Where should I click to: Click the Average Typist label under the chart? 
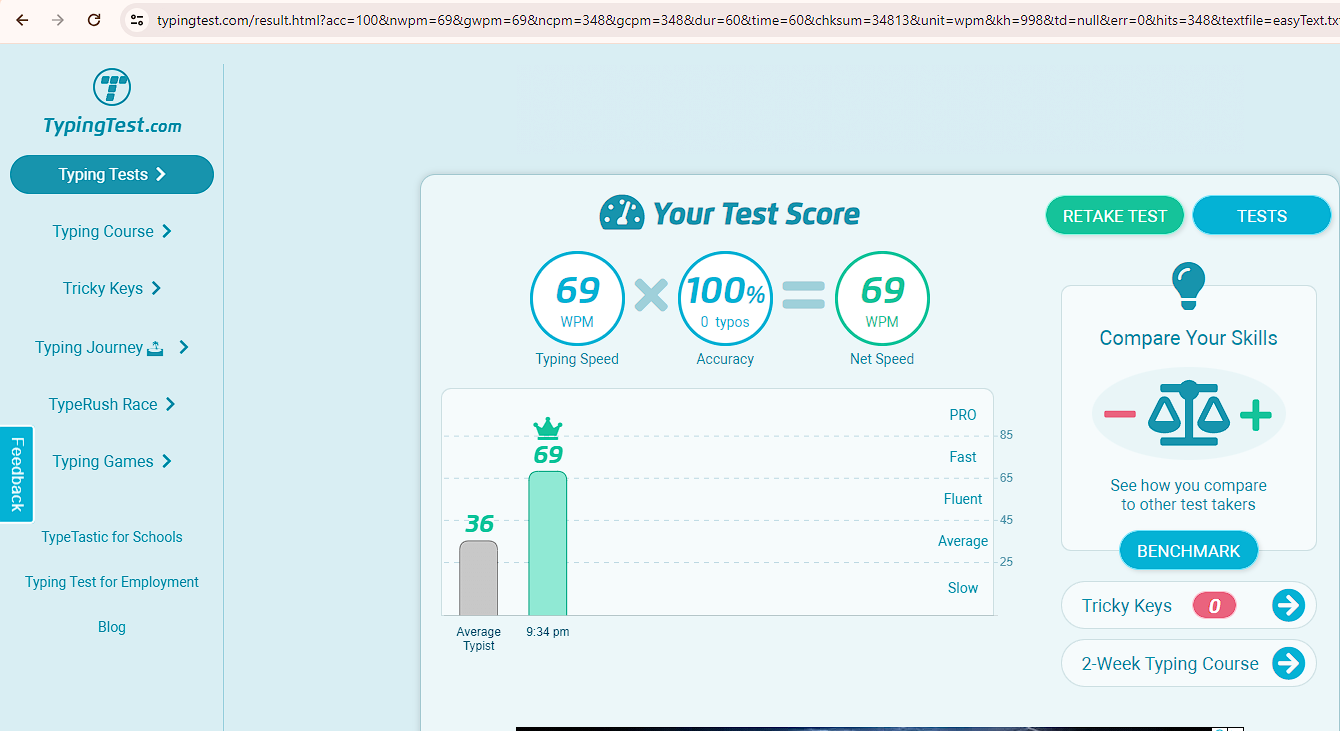click(478, 639)
